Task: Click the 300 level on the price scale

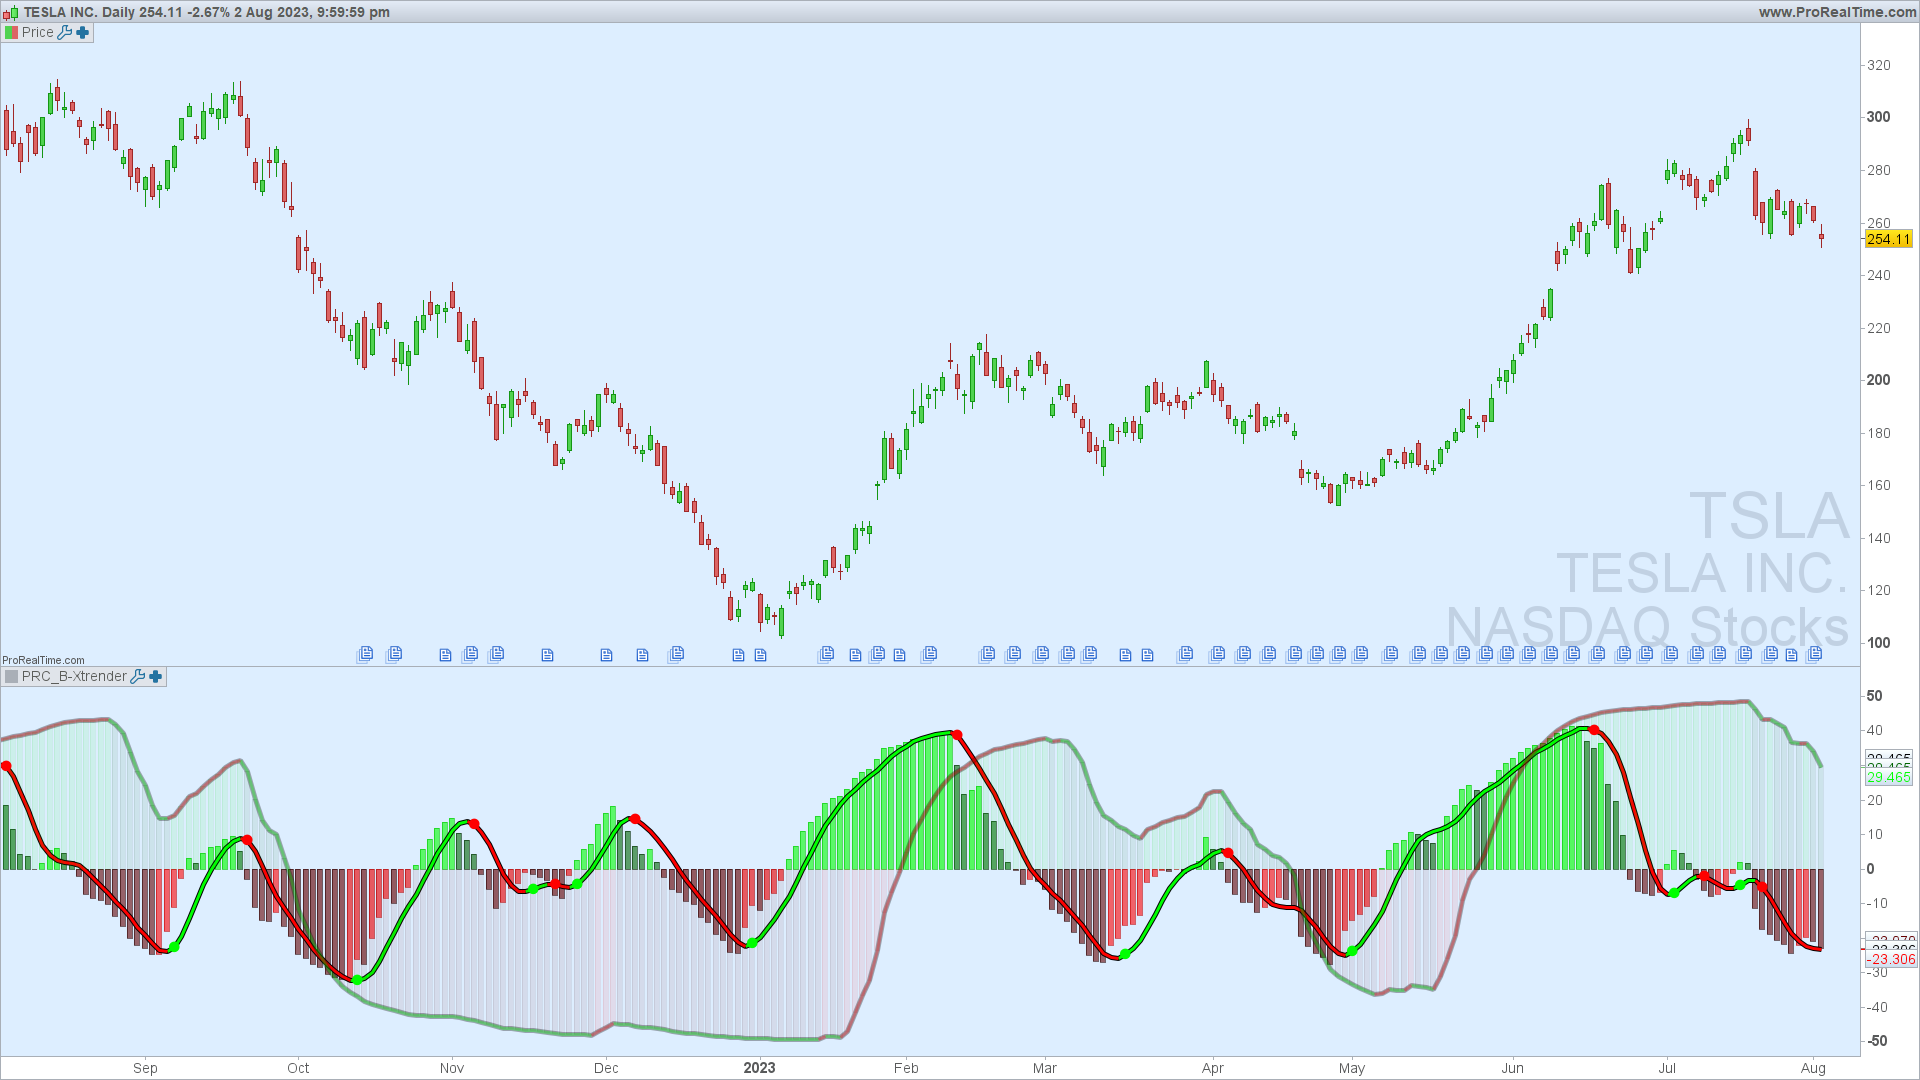Action: [1878, 117]
